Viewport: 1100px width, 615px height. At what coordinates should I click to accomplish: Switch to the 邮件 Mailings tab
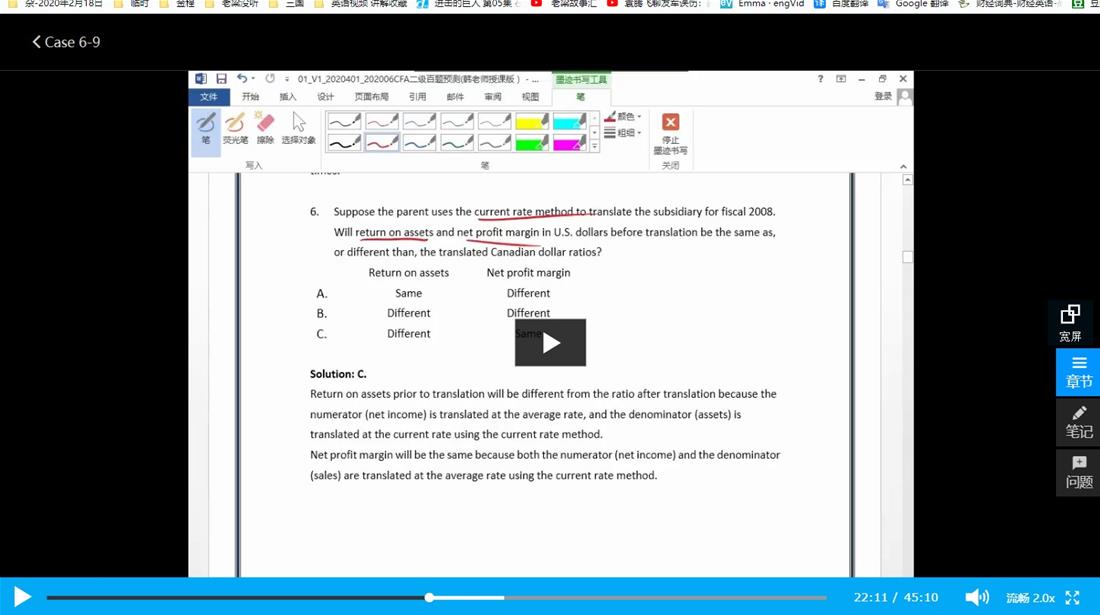pyautogui.click(x=455, y=97)
